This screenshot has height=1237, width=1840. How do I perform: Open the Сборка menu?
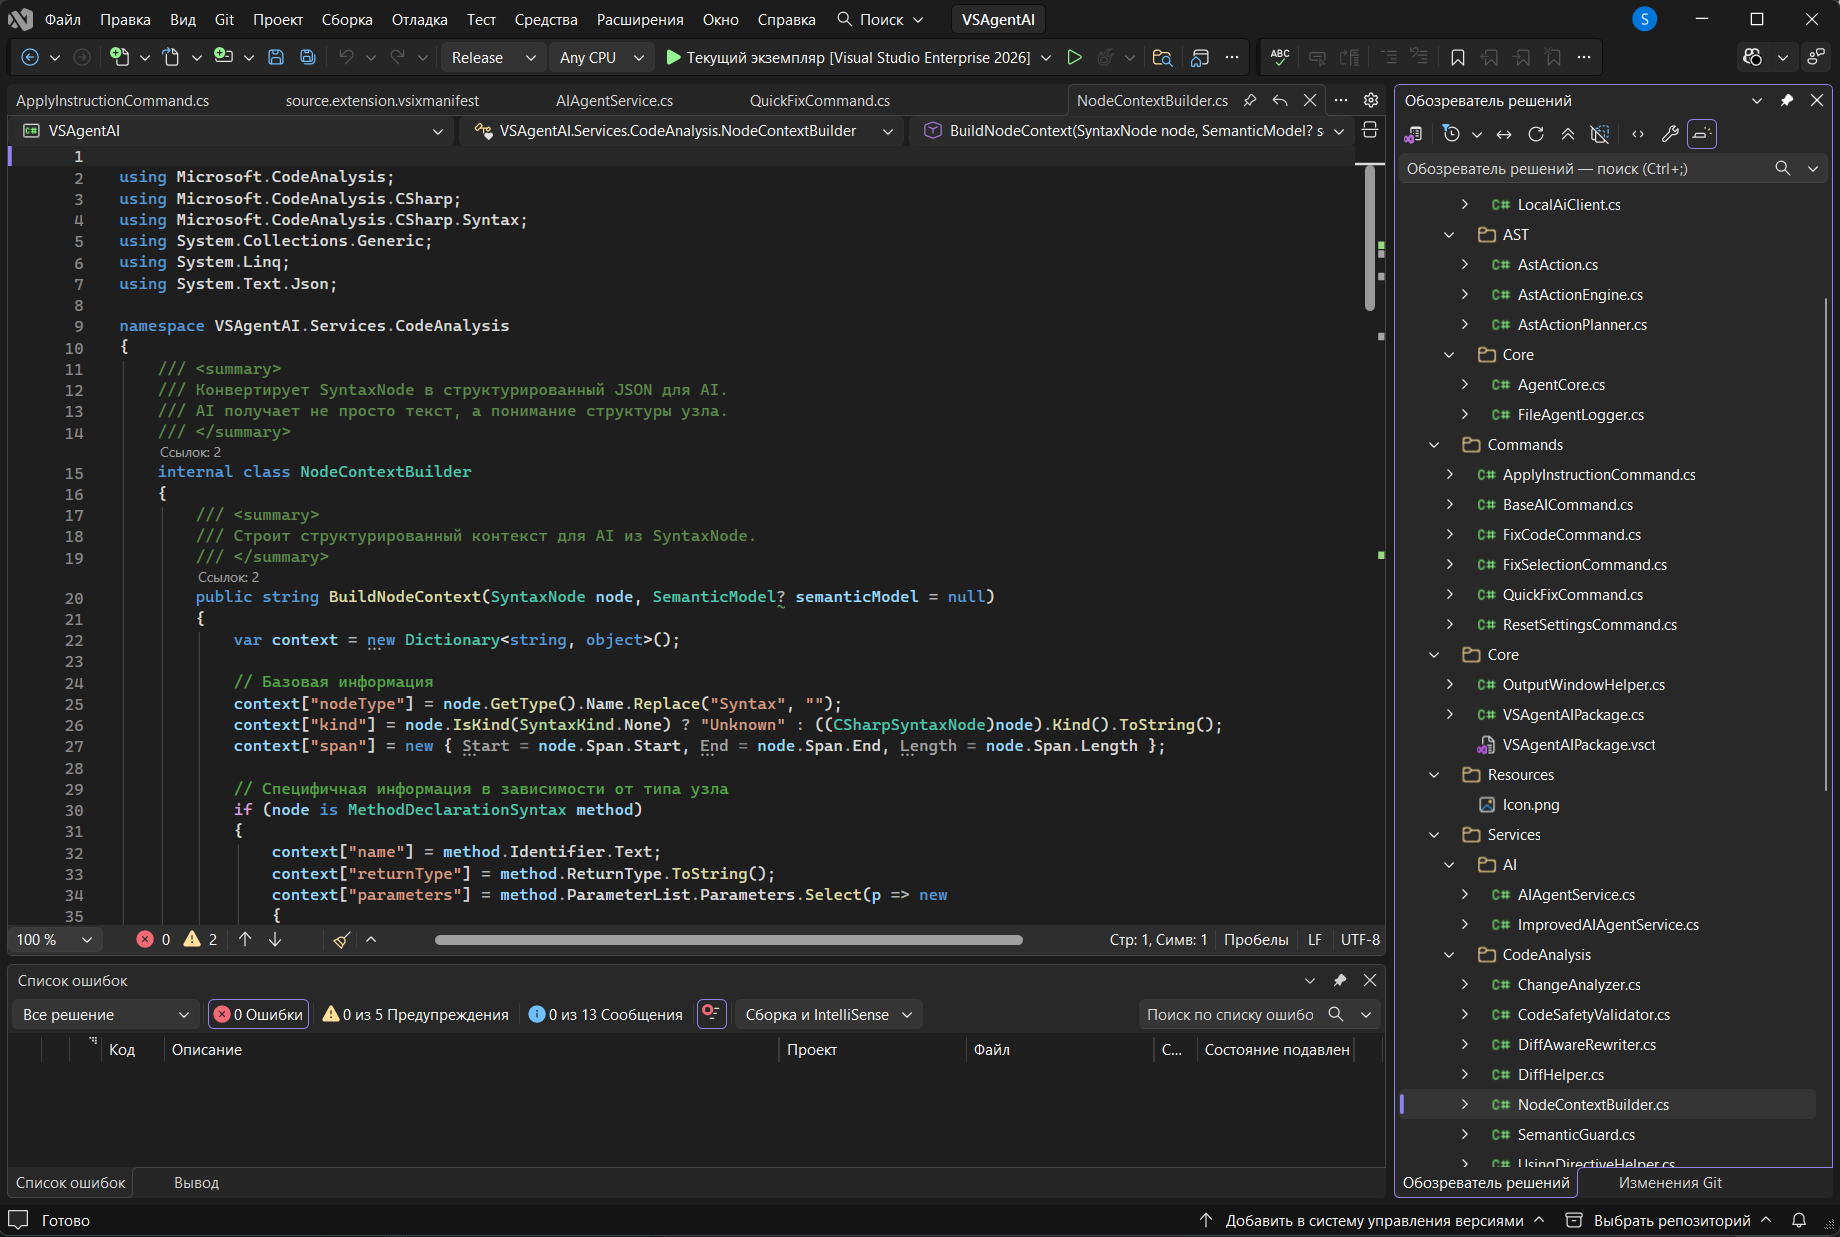[x=347, y=20]
